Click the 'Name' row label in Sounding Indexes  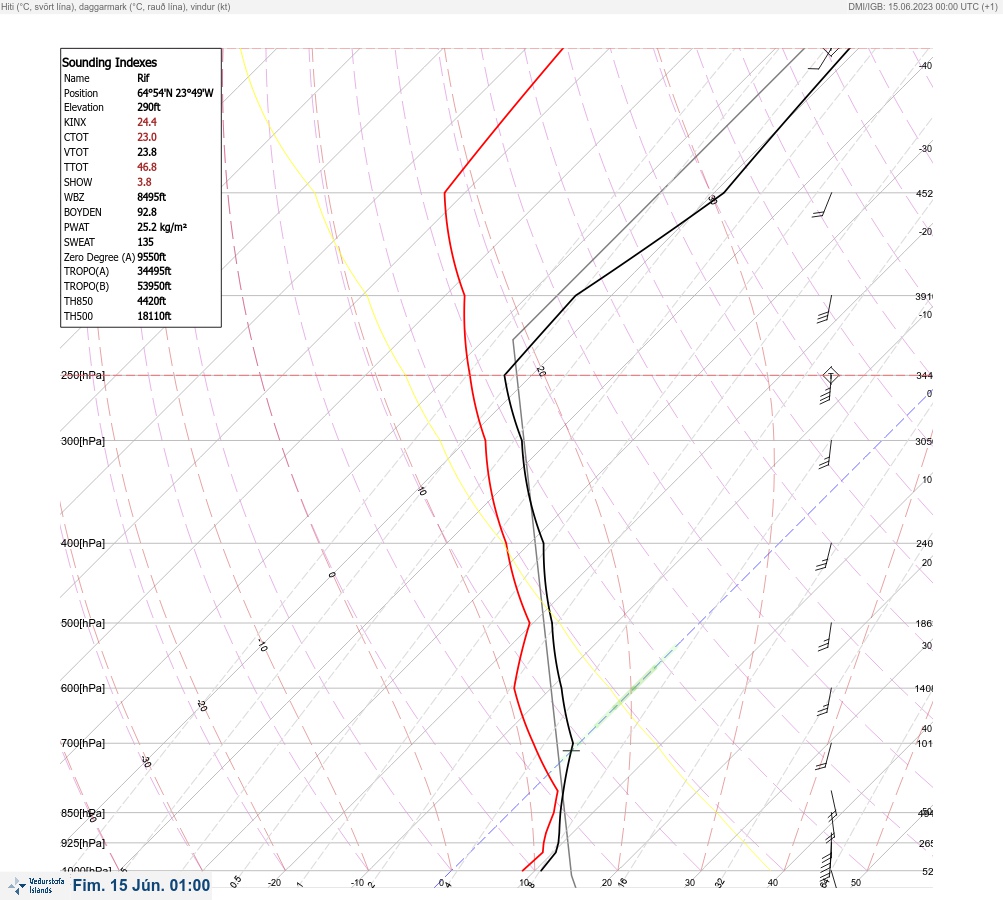77,78
